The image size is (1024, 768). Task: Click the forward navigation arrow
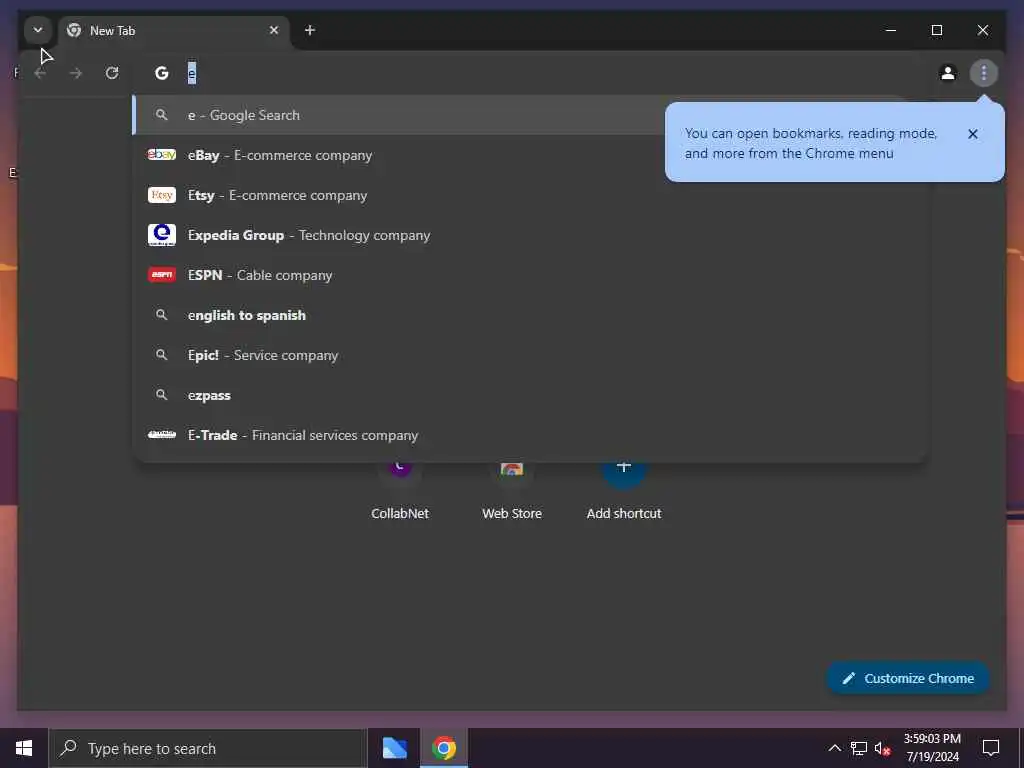[x=76, y=73]
